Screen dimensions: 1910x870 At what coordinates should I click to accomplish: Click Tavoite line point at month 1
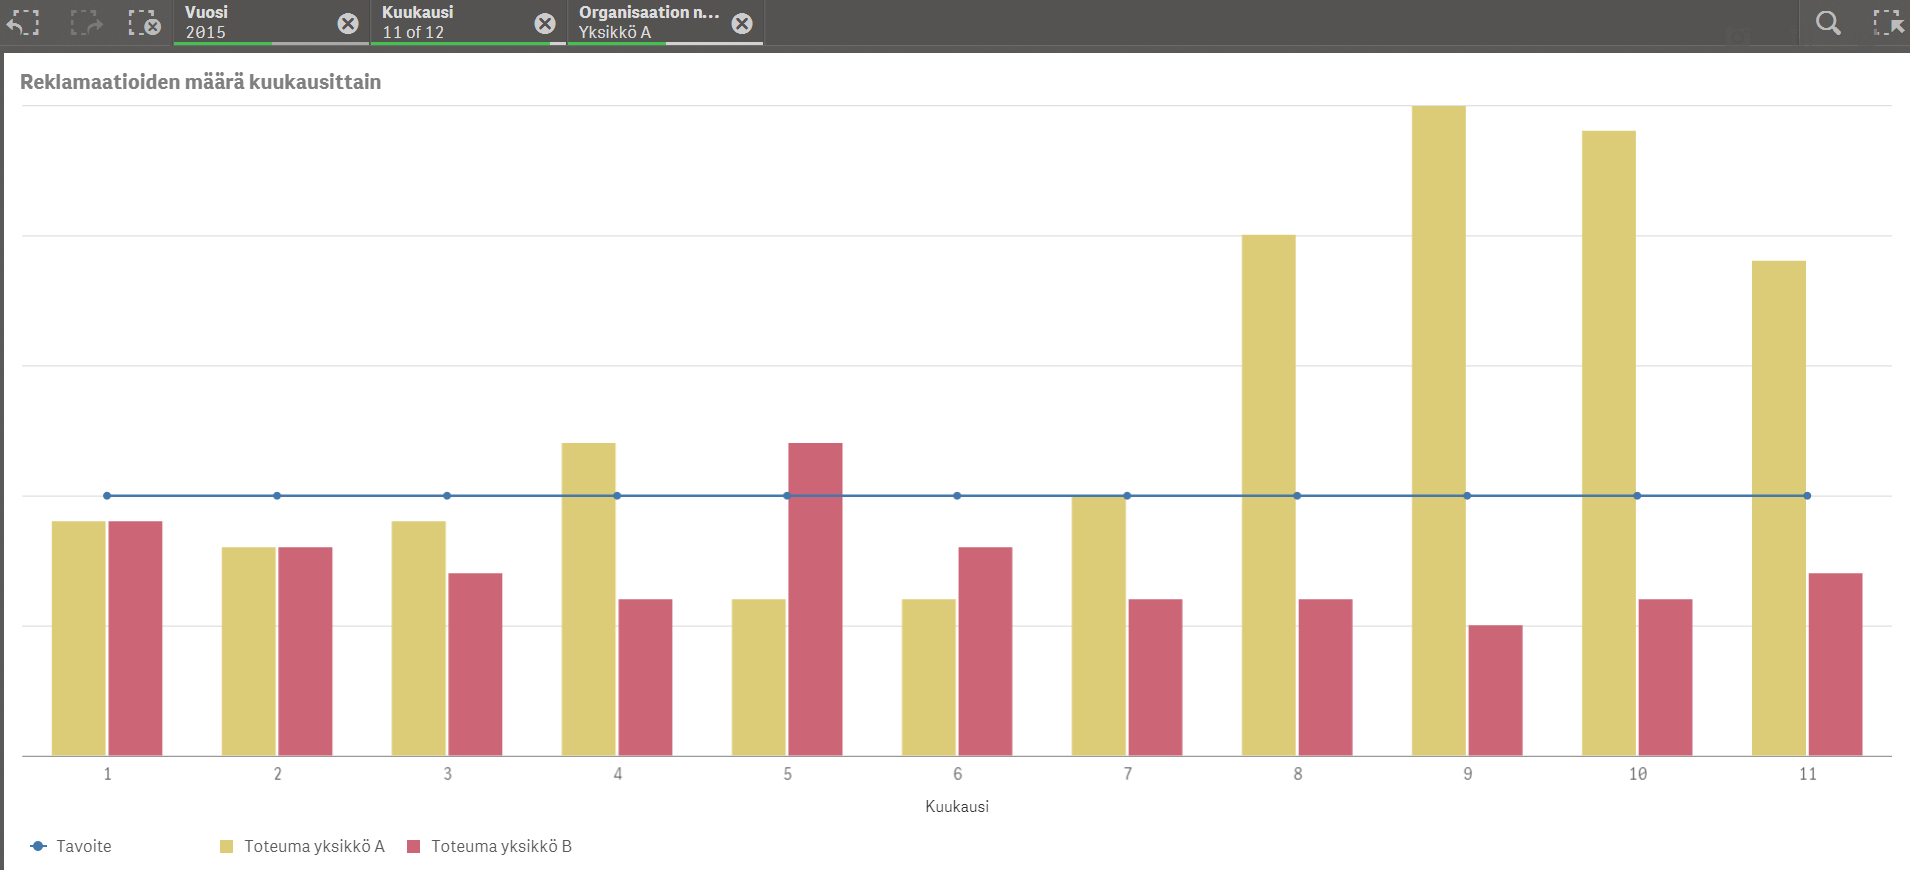(x=107, y=496)
